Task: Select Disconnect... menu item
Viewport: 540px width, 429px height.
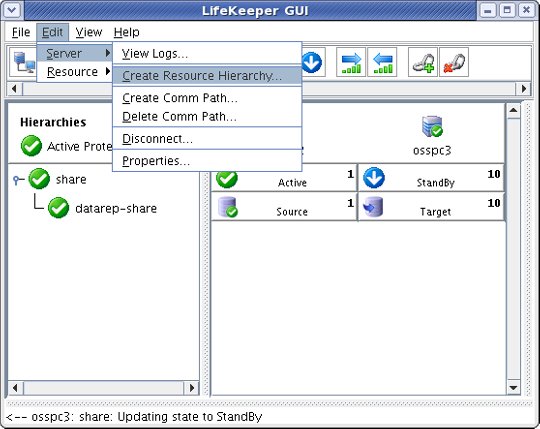Action: pos(207,138)
